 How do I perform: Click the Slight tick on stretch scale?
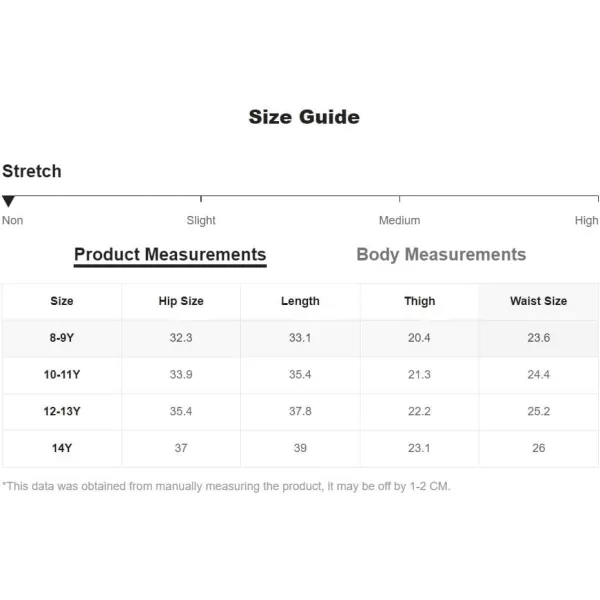click(x=201, y=199)
